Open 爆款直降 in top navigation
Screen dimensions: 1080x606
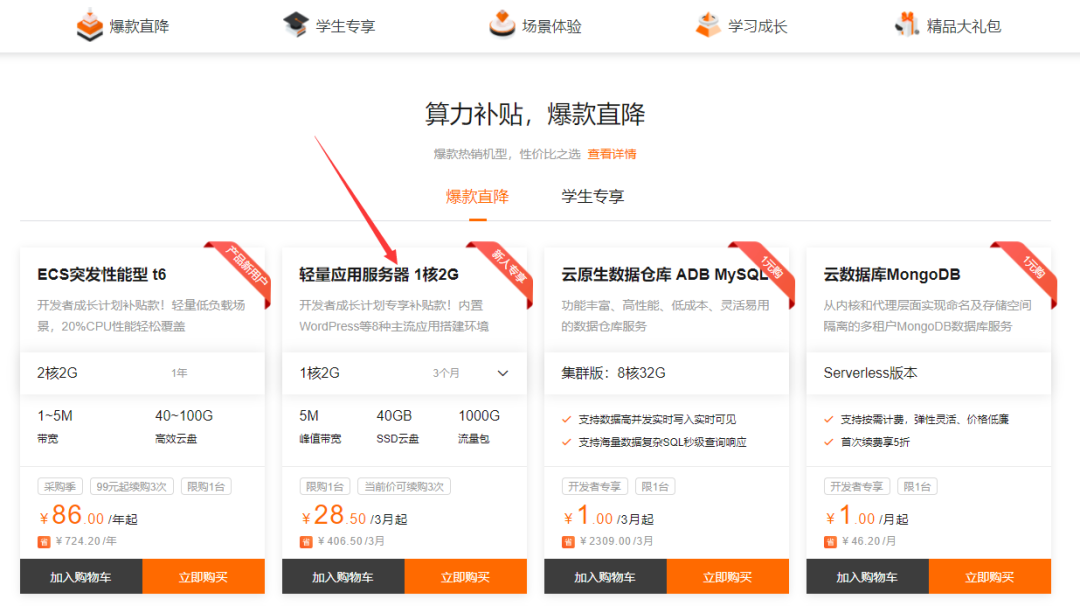pyautogui.click(x=139, y=26)
